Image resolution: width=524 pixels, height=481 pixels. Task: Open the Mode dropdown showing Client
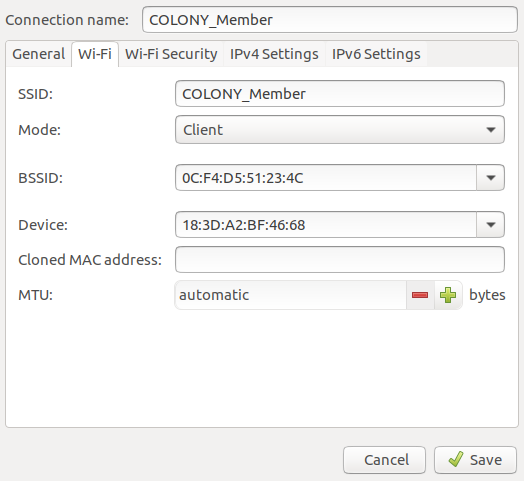(340, 130)
